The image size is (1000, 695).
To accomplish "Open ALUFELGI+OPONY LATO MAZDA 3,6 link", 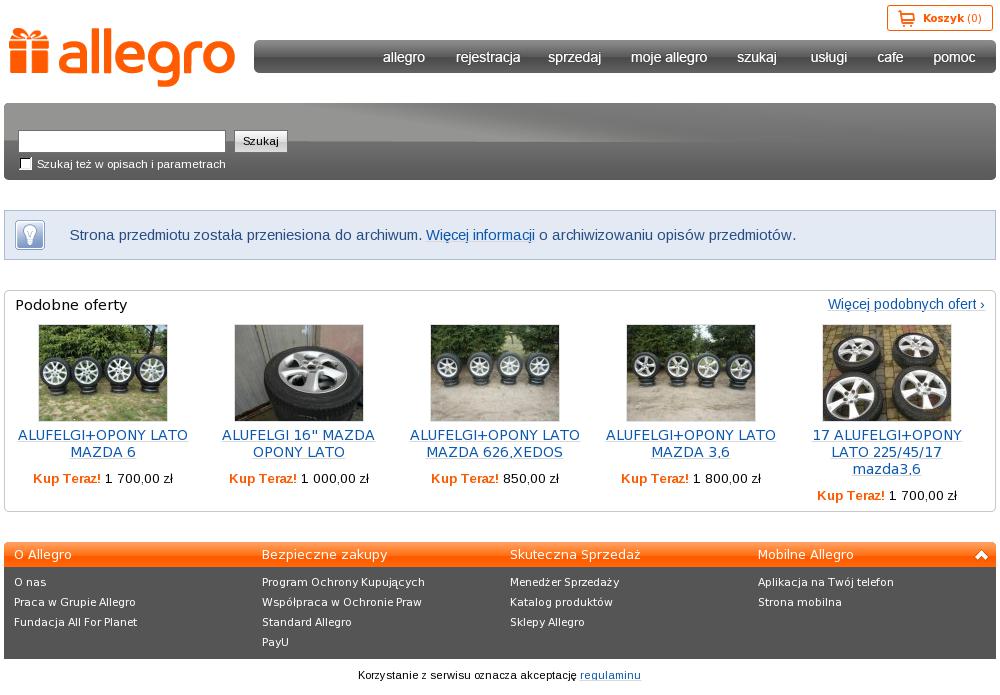I will [691, 444].
